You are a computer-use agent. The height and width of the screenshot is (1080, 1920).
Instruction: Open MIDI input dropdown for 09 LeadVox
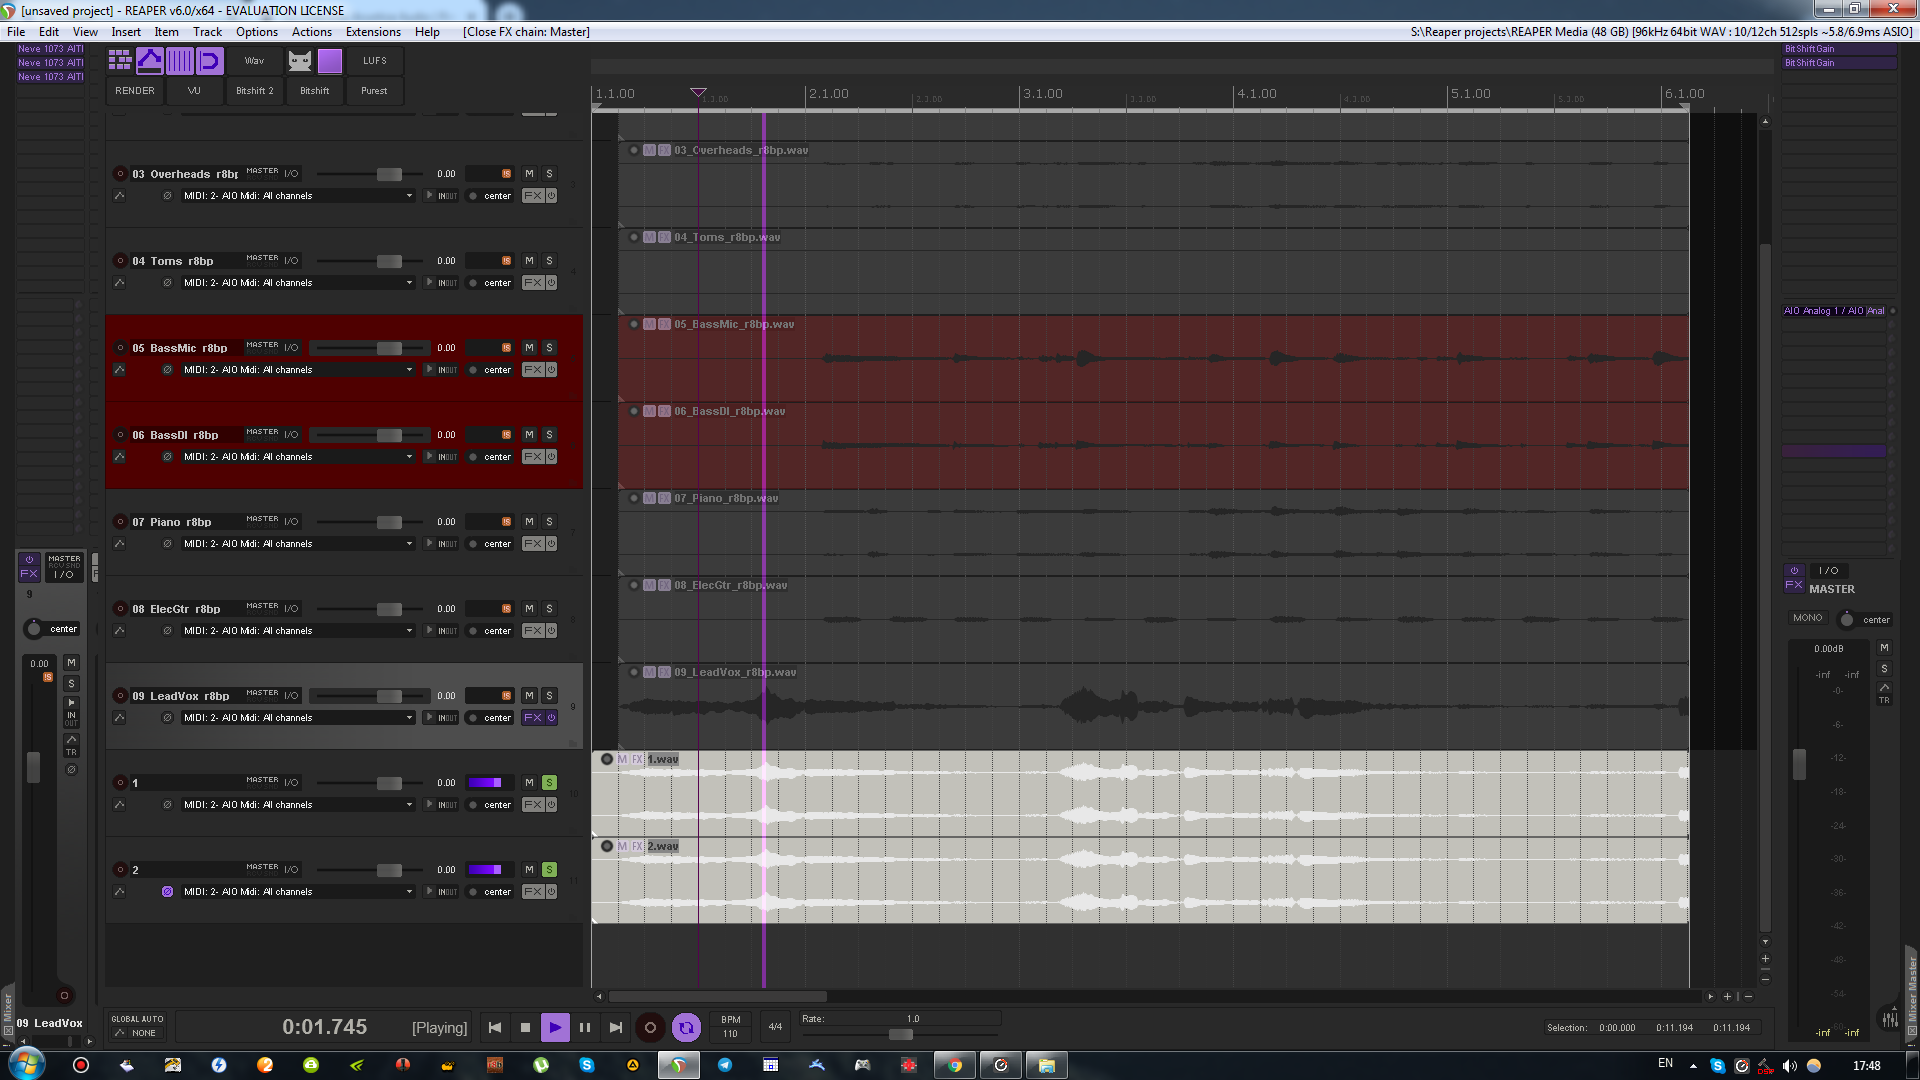pos(298,718)
